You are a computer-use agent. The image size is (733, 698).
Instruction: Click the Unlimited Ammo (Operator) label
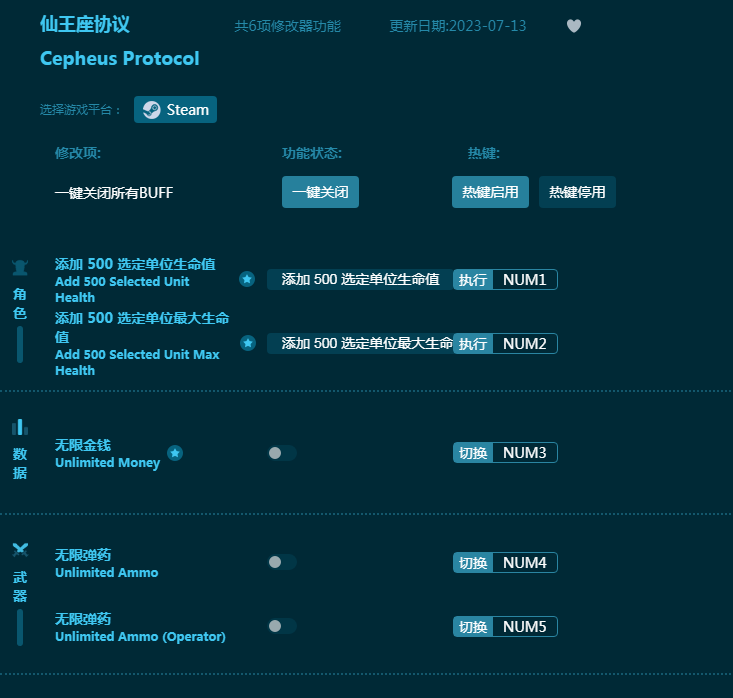tap(140, 636)
